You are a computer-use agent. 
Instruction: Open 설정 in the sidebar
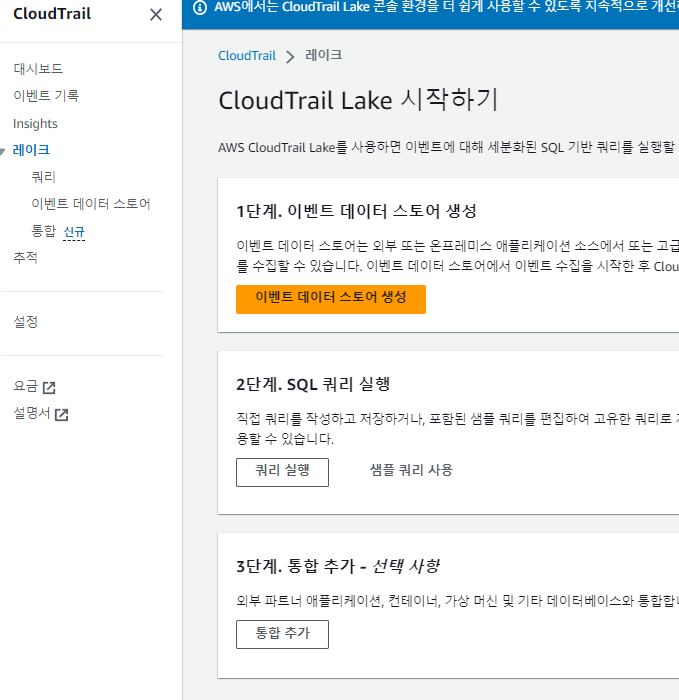point(25,322)
